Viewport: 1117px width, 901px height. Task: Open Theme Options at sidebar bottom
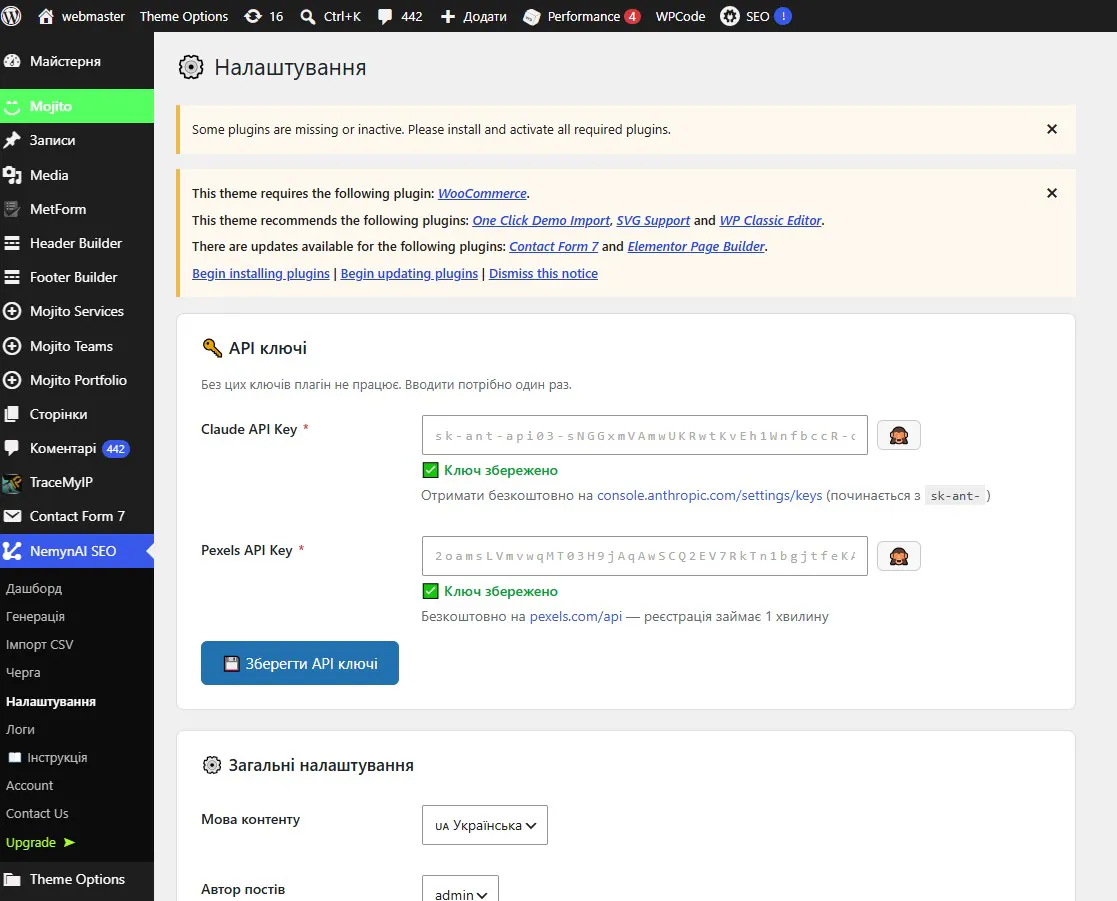pos(77,879)
